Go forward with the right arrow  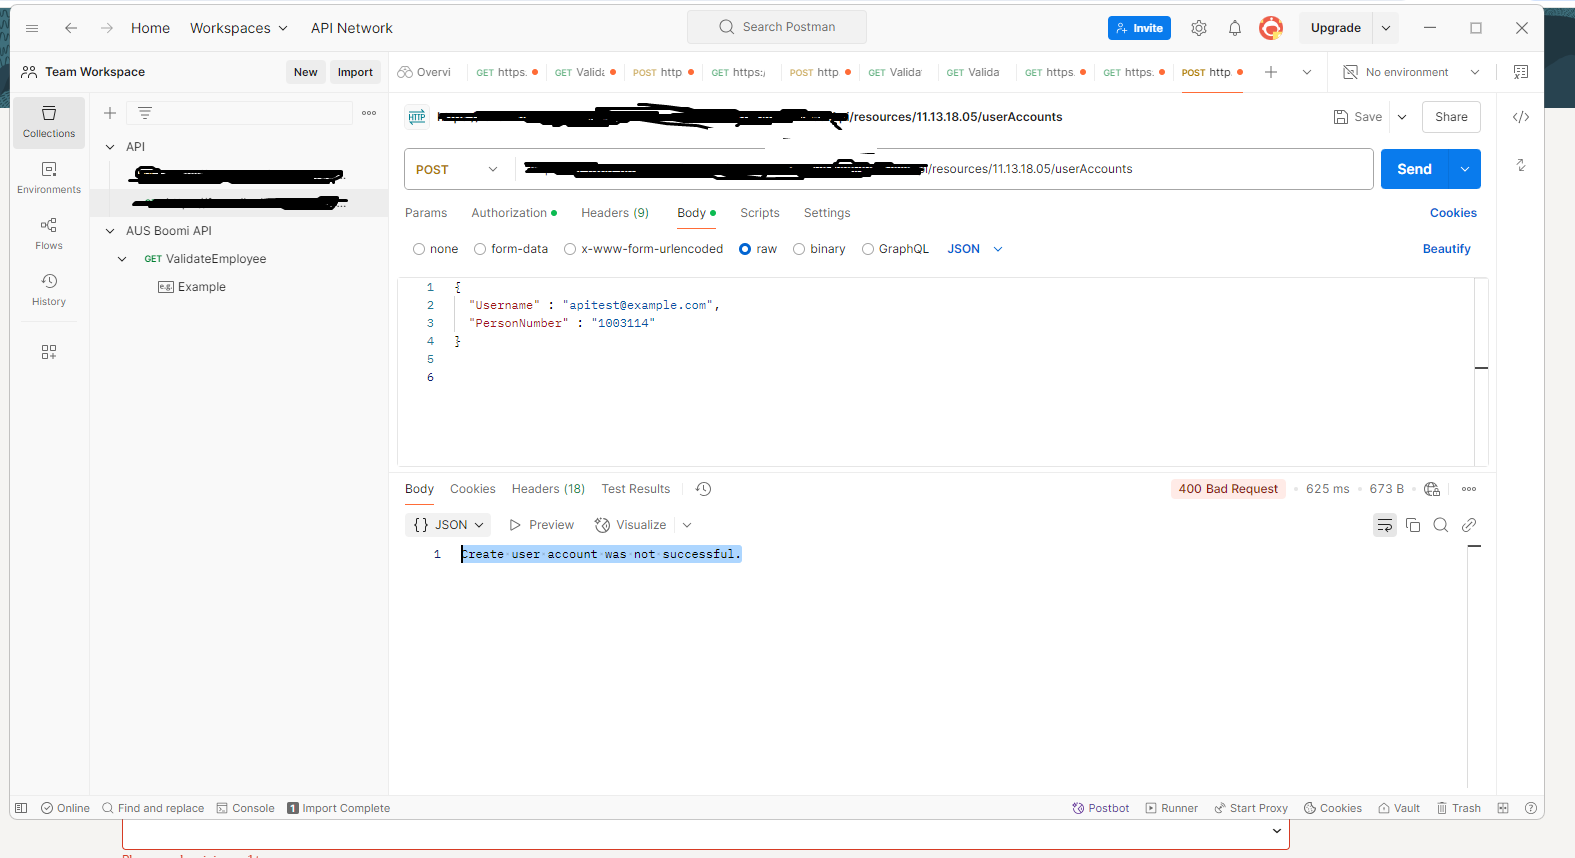[107, 28]
